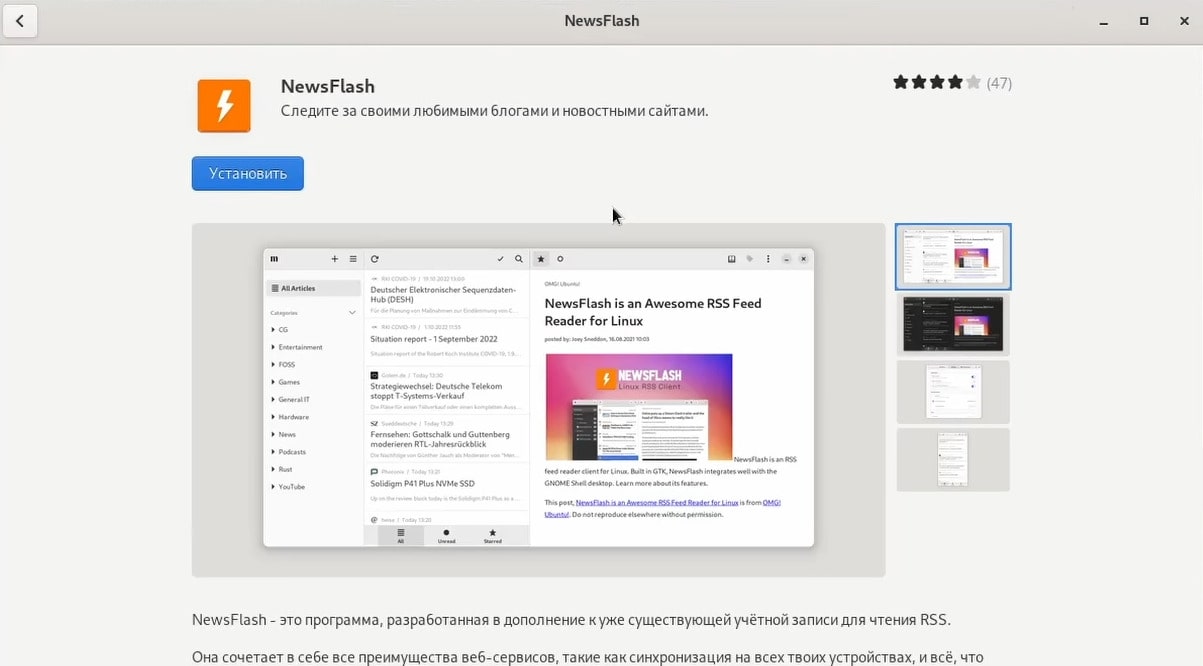
Task: Close the NewsFlash software window
Action: (x=1185, y=21)
